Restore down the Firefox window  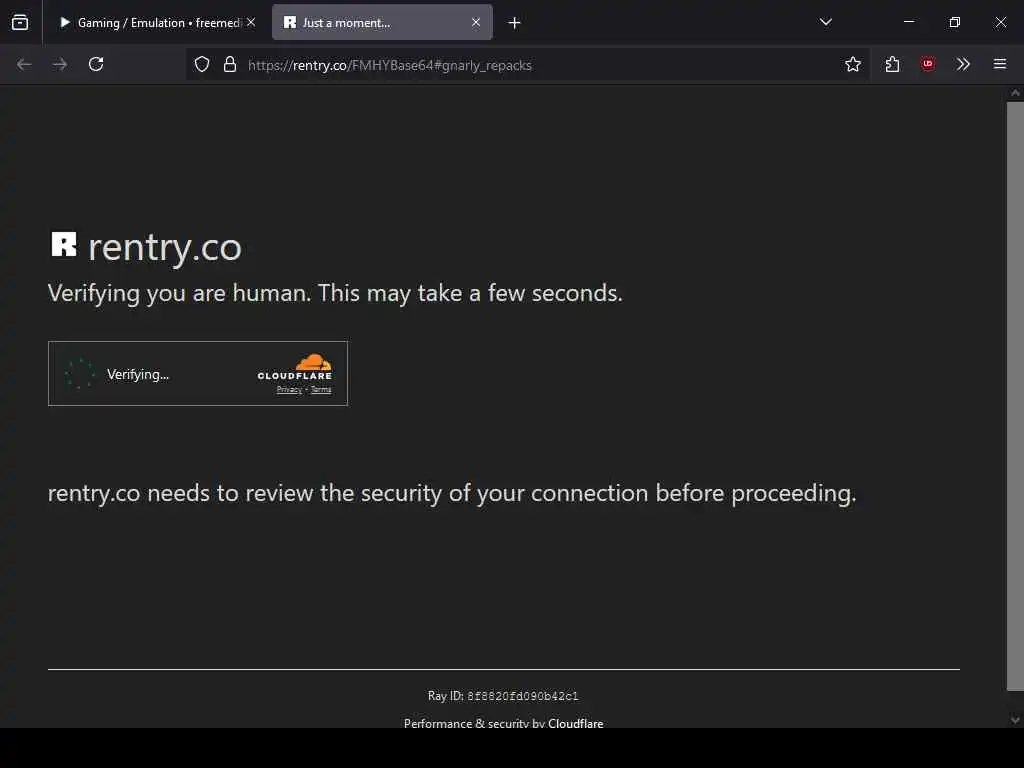[955, 22]
